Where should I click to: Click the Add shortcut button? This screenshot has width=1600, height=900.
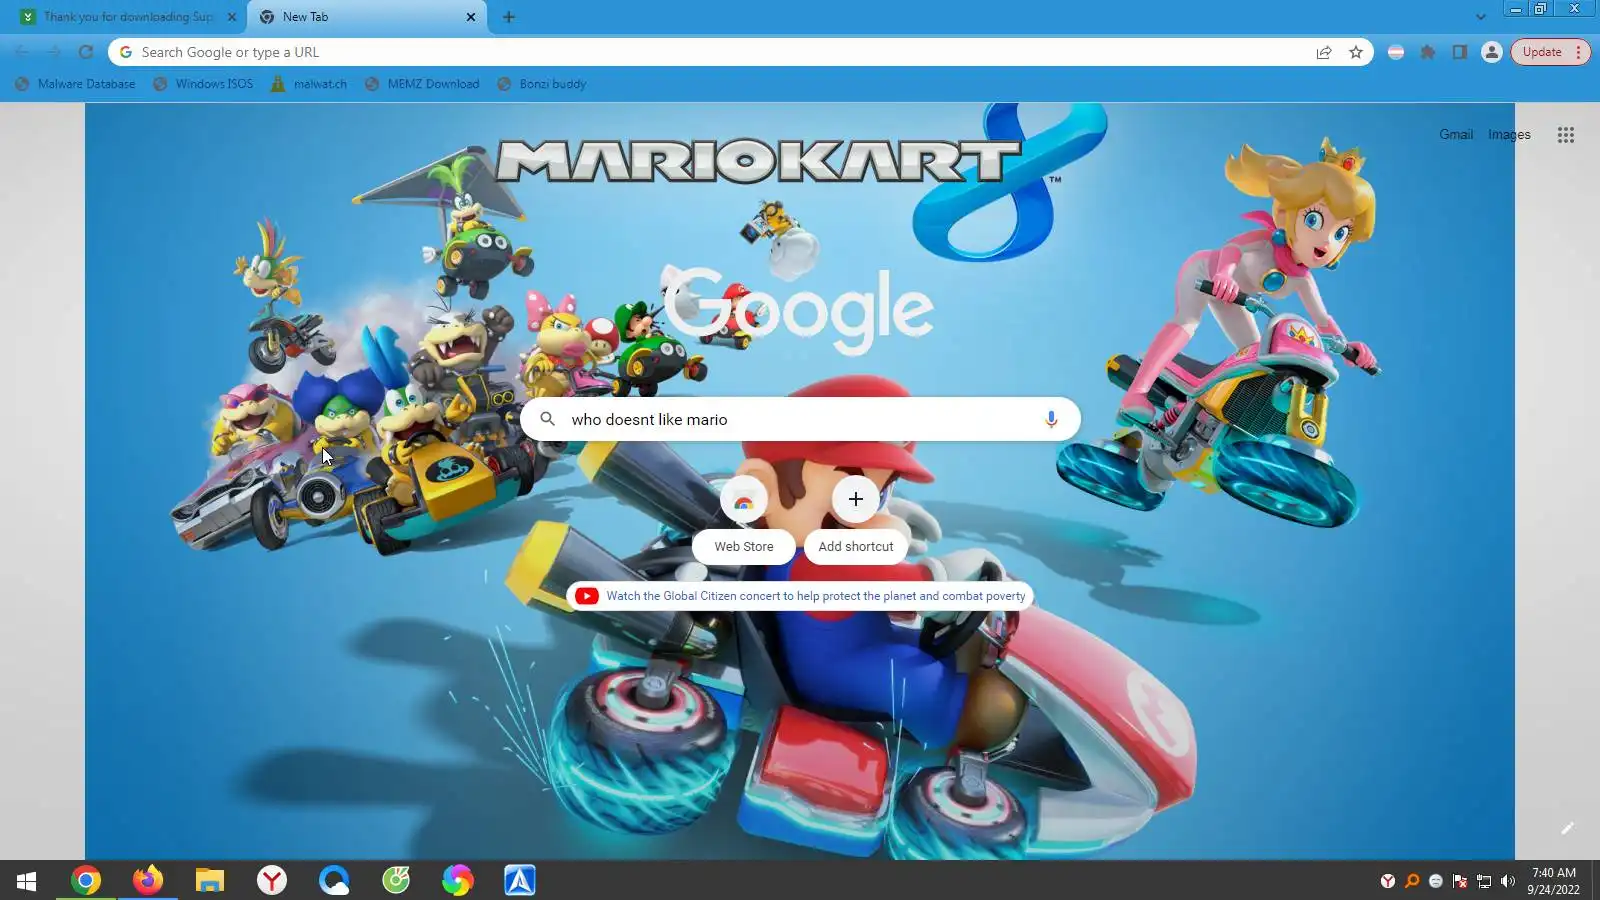(x=856, y=520)
